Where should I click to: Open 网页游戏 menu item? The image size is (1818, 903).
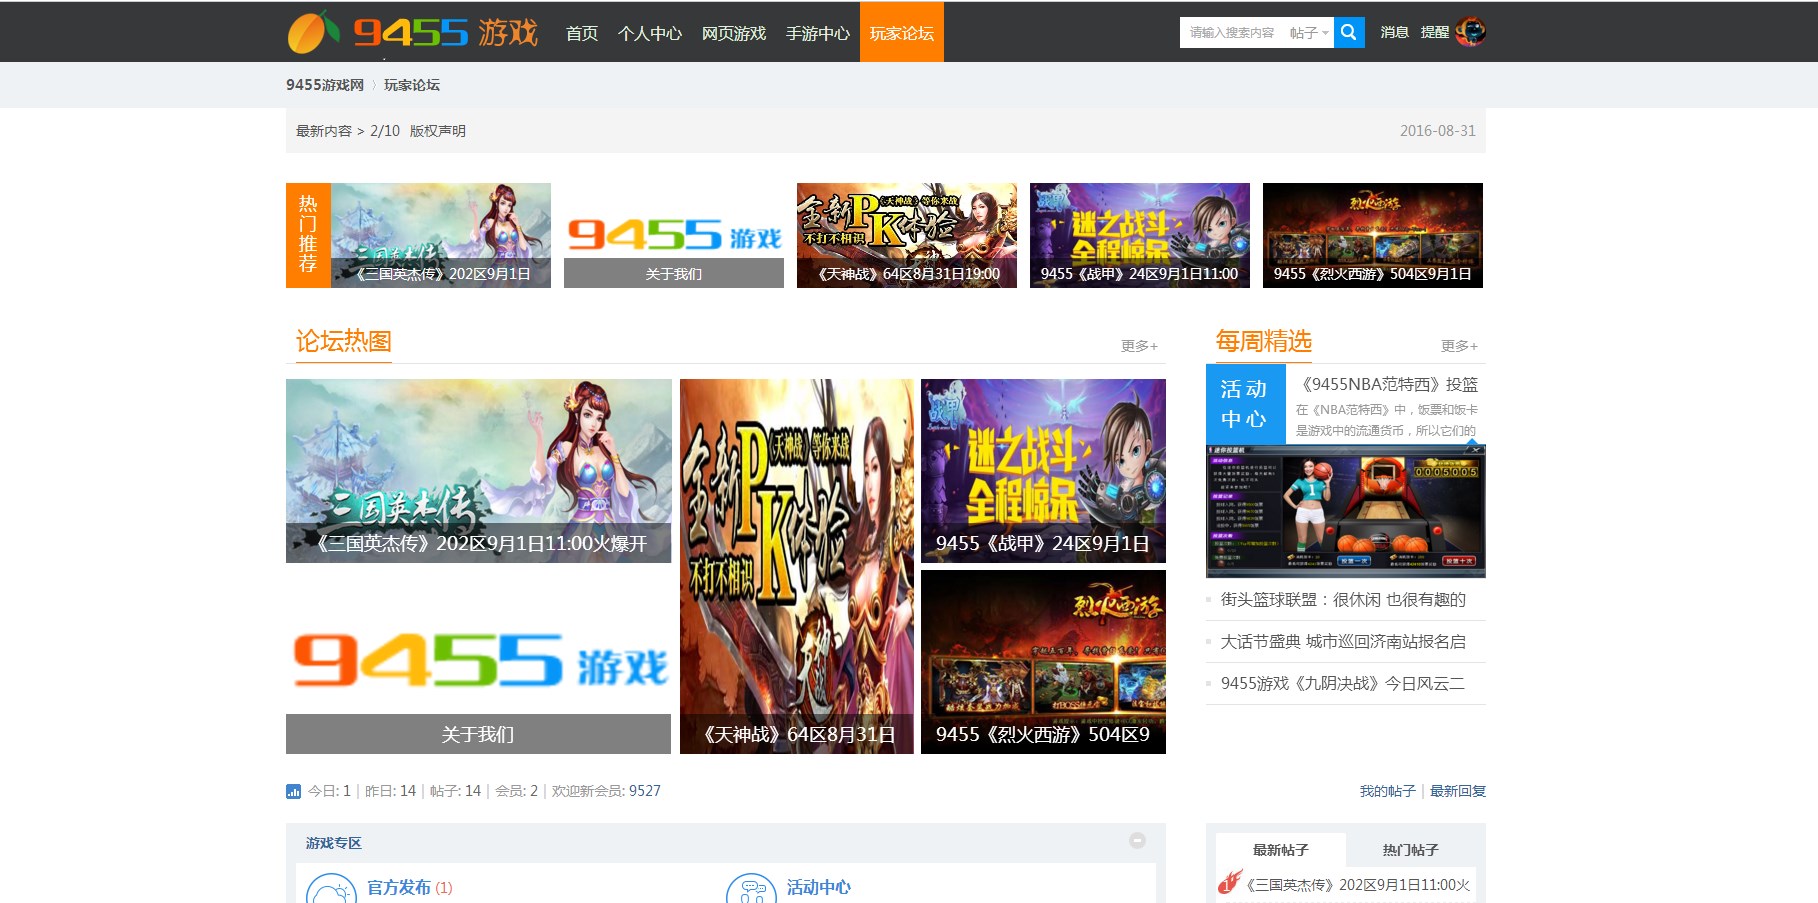pyautogui.click(x=734, y=33)
